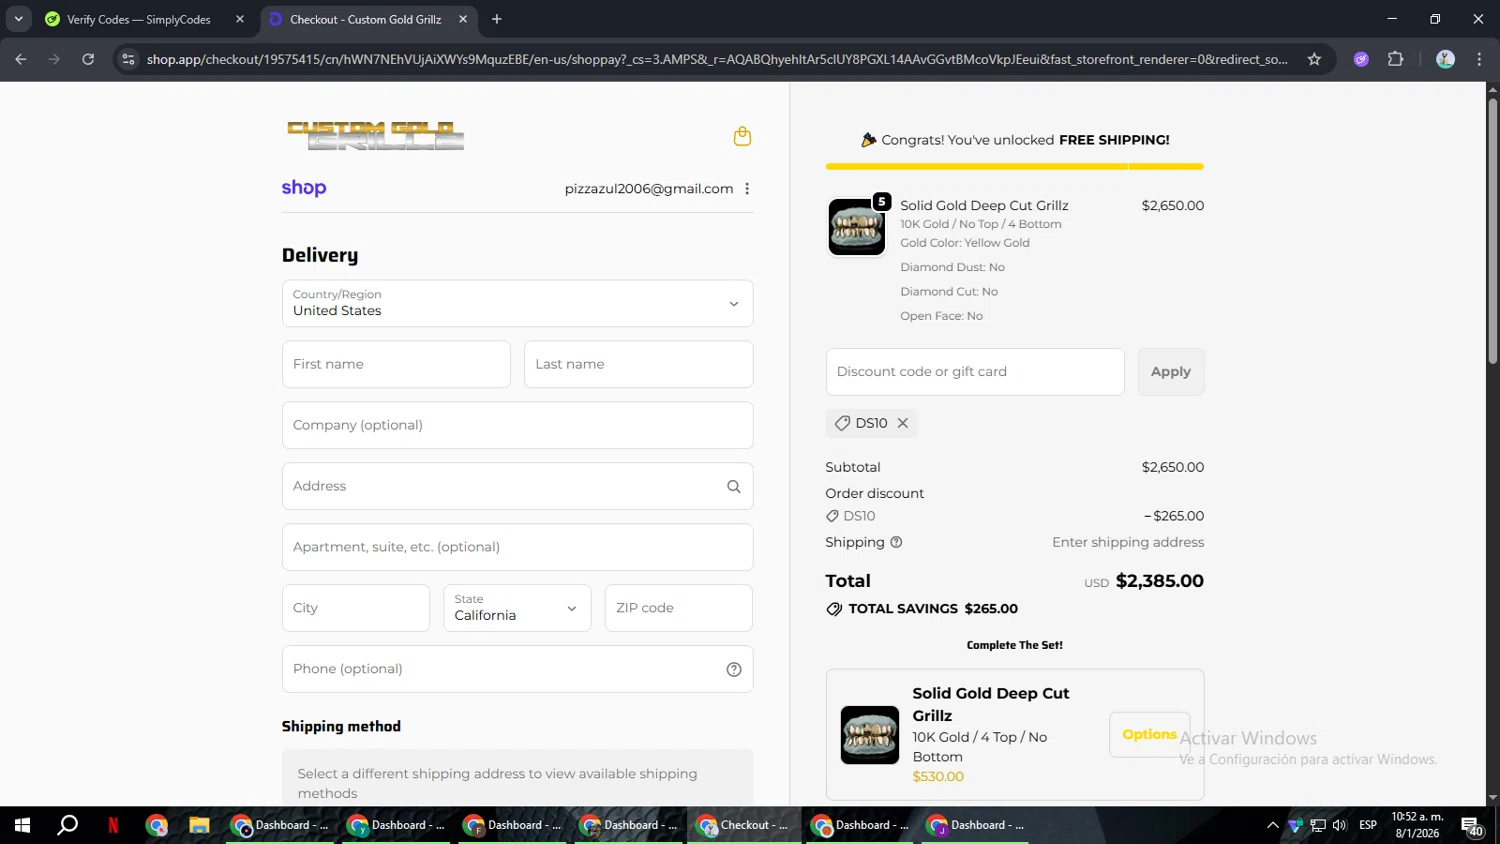Remove the DS10 discount code

[903, 424]
